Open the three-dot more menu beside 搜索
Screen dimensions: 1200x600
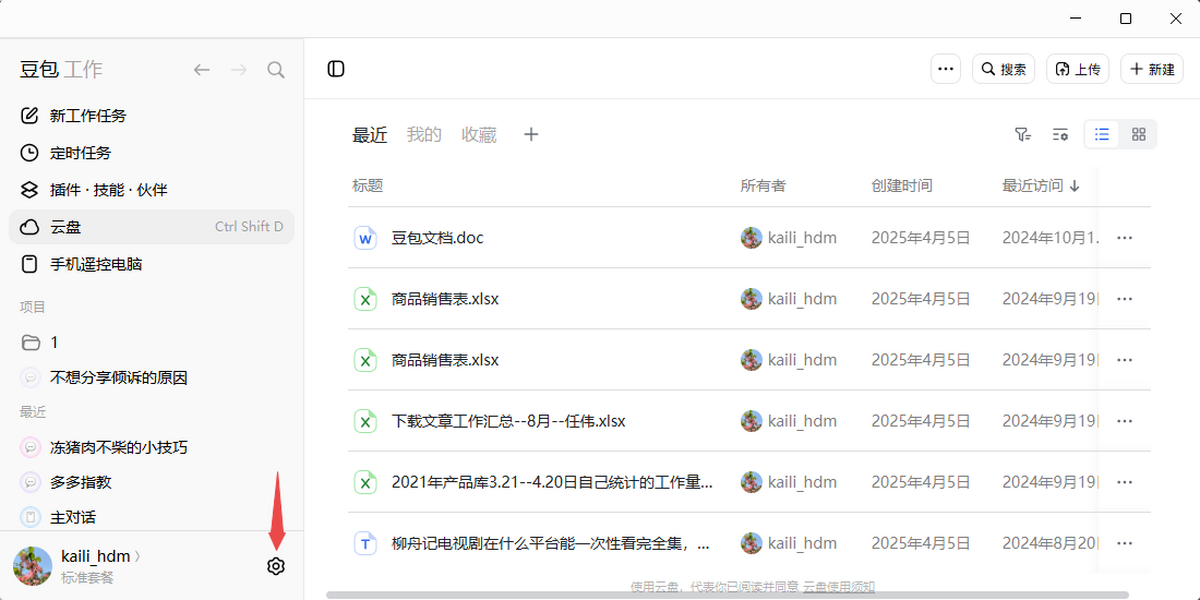pyautogui.click(x=945, y=69)
